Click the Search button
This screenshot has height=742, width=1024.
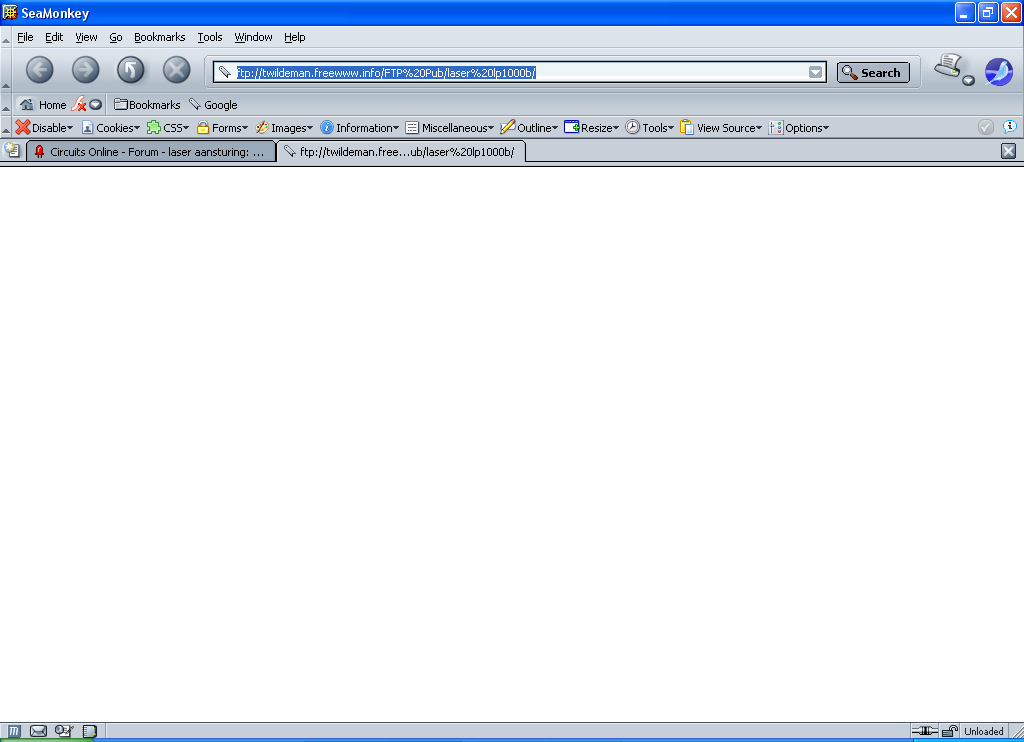click(x=873, y=72)
